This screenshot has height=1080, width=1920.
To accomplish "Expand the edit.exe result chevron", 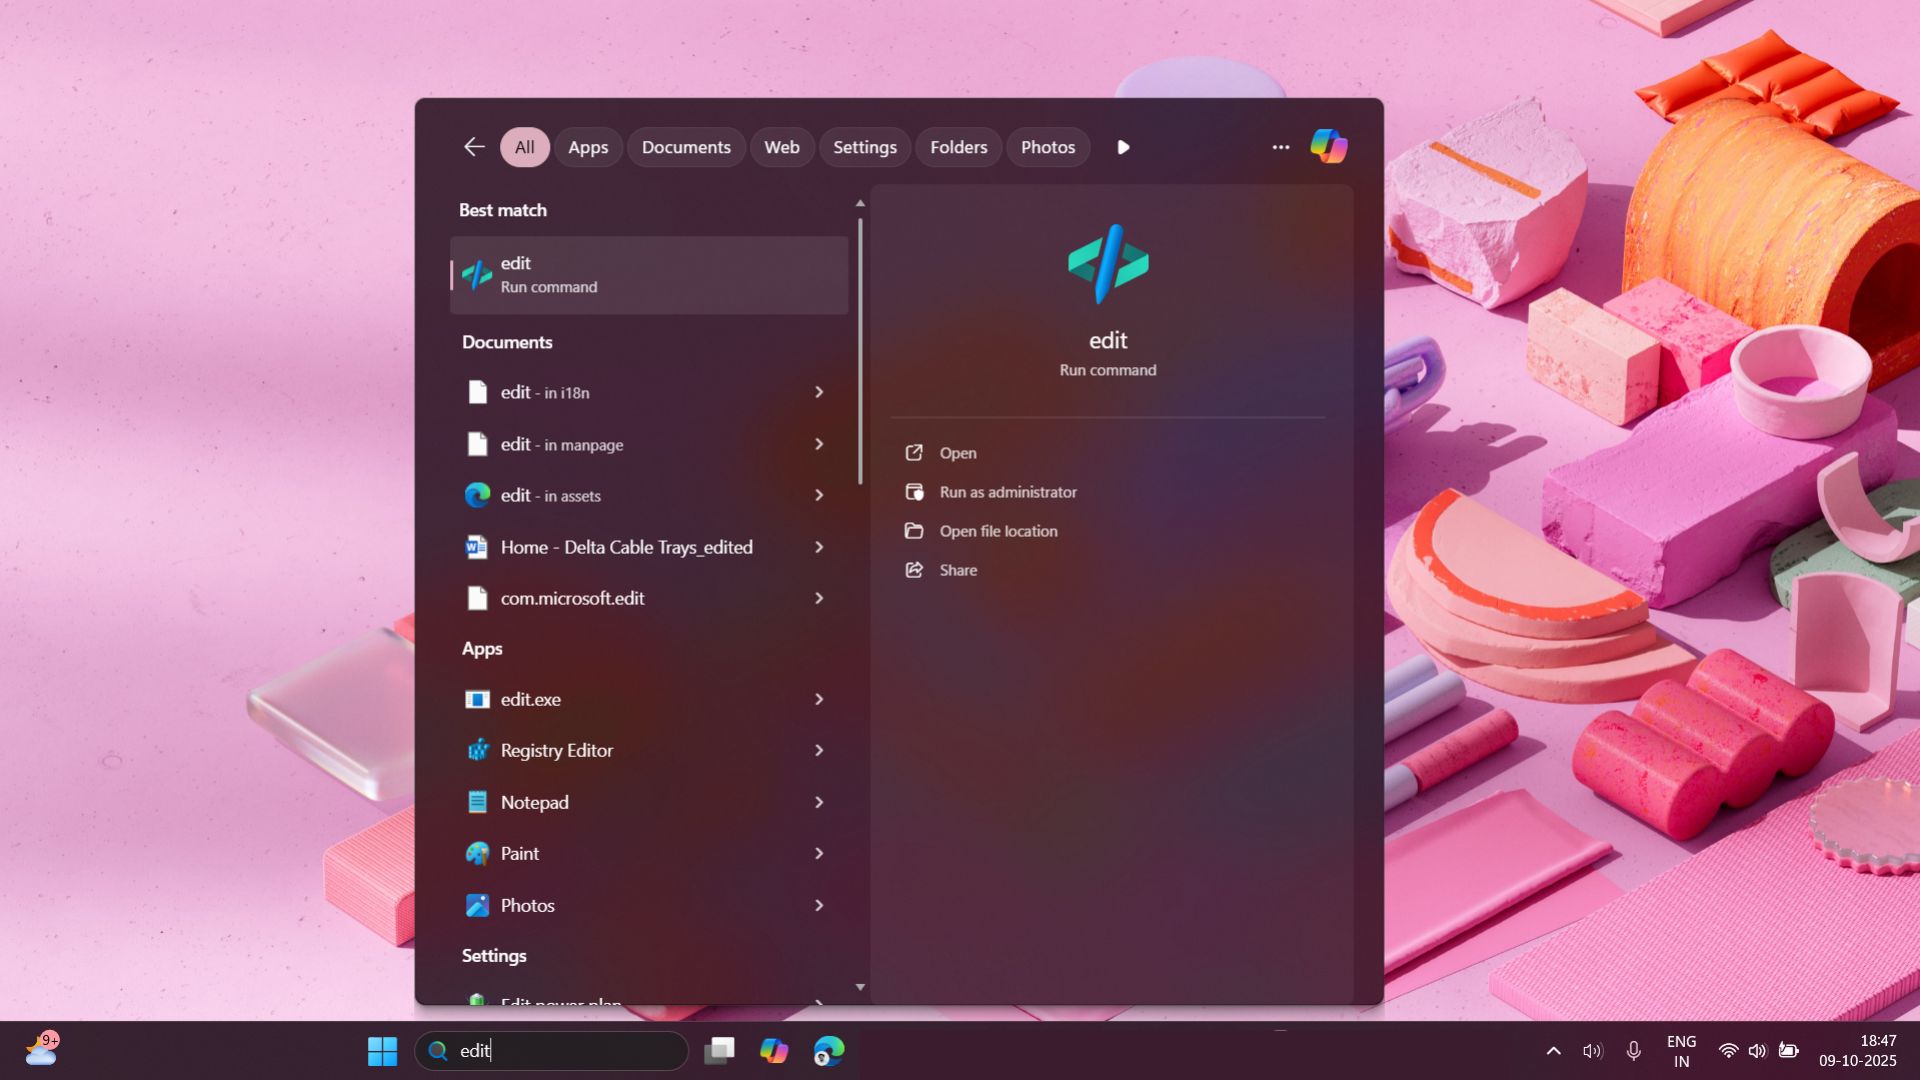I will [819, 699].
